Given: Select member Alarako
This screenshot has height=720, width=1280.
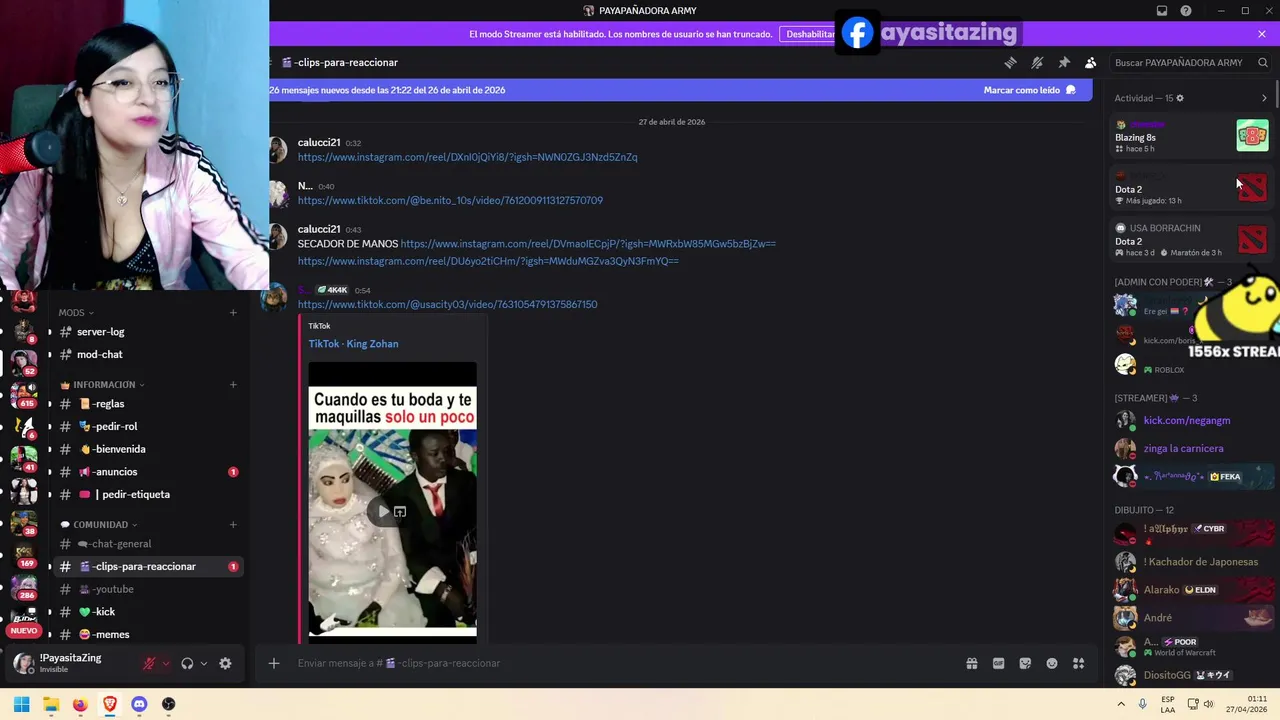Looking at the screenshot, I should pos(1191,590).
